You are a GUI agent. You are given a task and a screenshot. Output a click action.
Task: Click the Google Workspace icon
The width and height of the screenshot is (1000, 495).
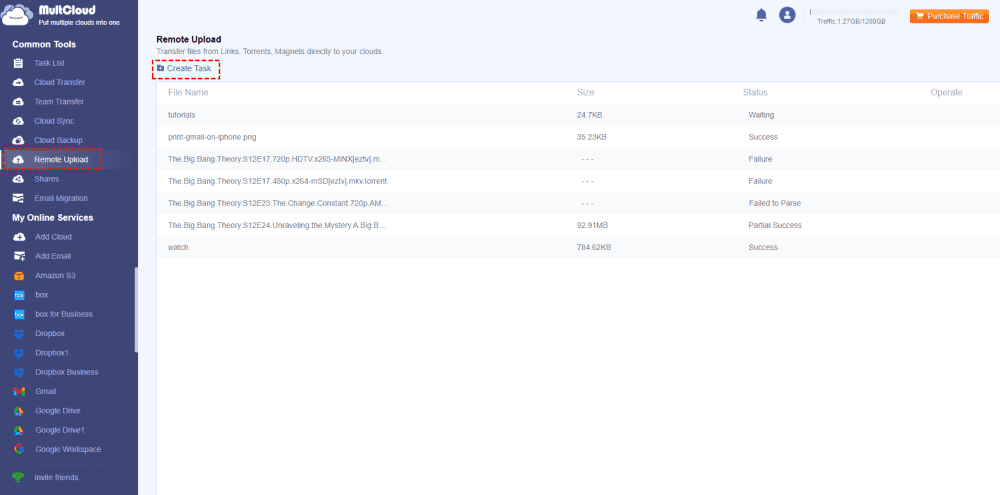tap(19, 449)
